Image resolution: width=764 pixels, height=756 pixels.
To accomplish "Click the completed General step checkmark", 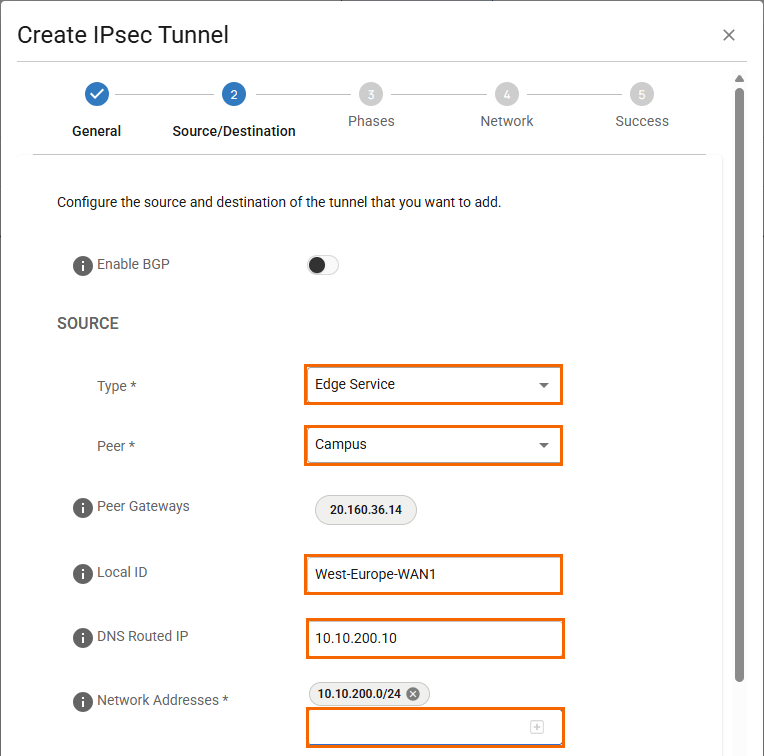I will tap(97, 94).
